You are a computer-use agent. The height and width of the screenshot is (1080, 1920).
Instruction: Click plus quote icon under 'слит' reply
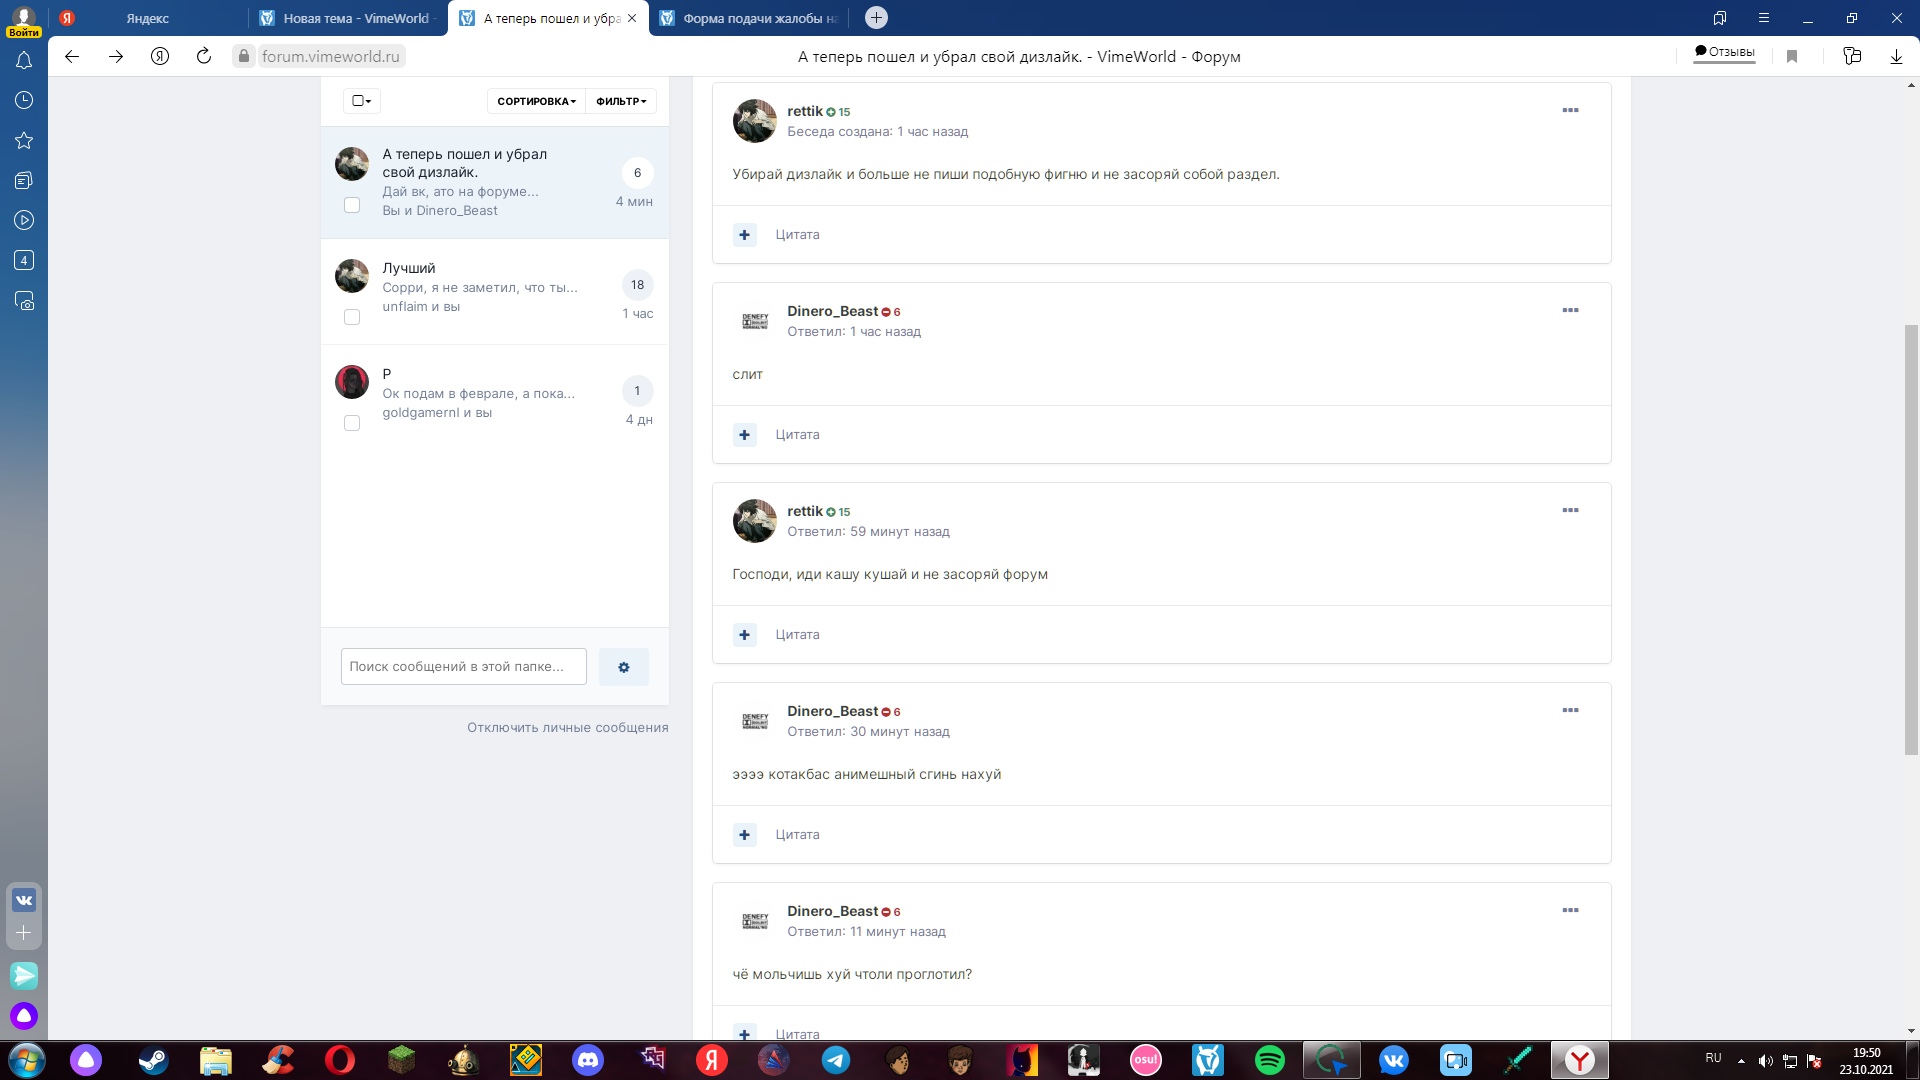point(744,435)
